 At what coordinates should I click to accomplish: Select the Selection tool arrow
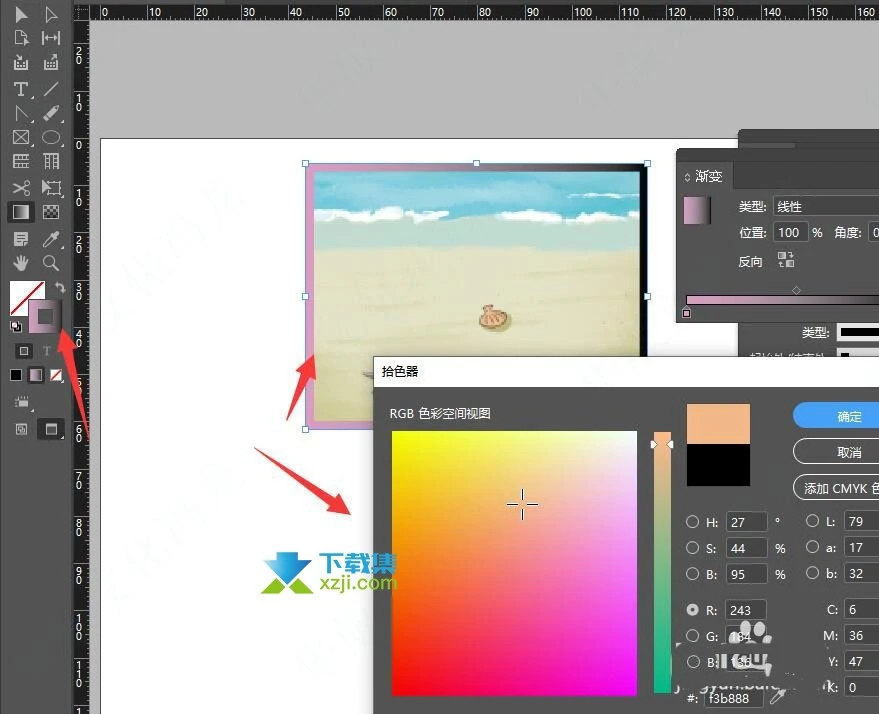click(21, 14)
